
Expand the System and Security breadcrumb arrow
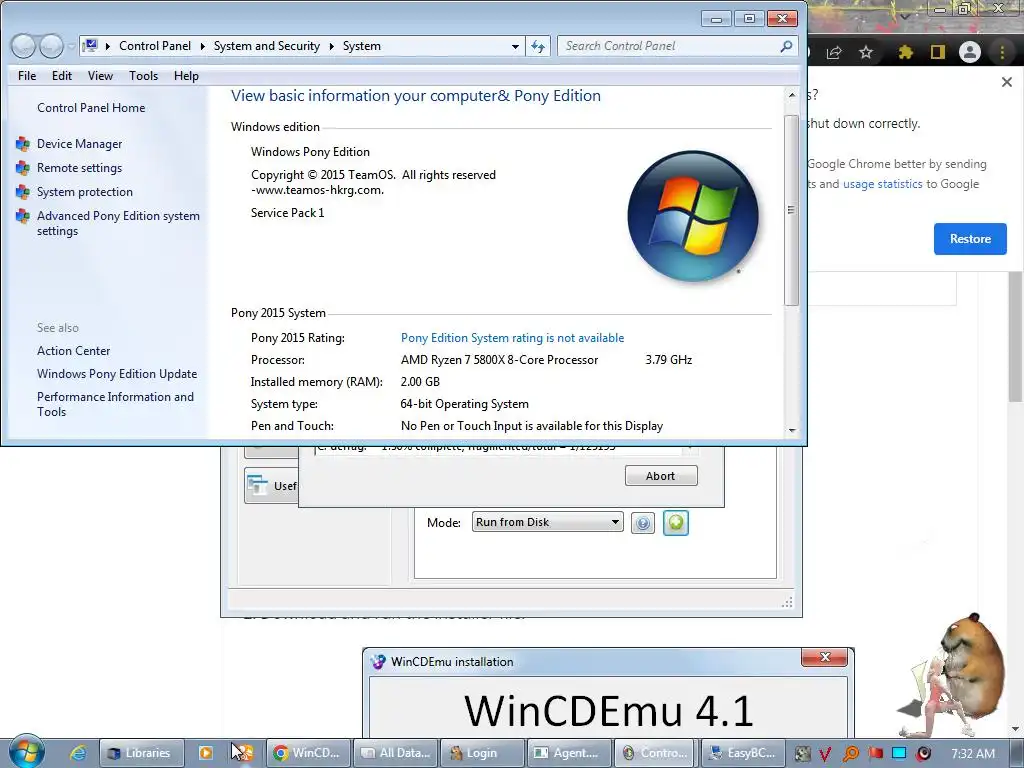click(x=331, y=46)
